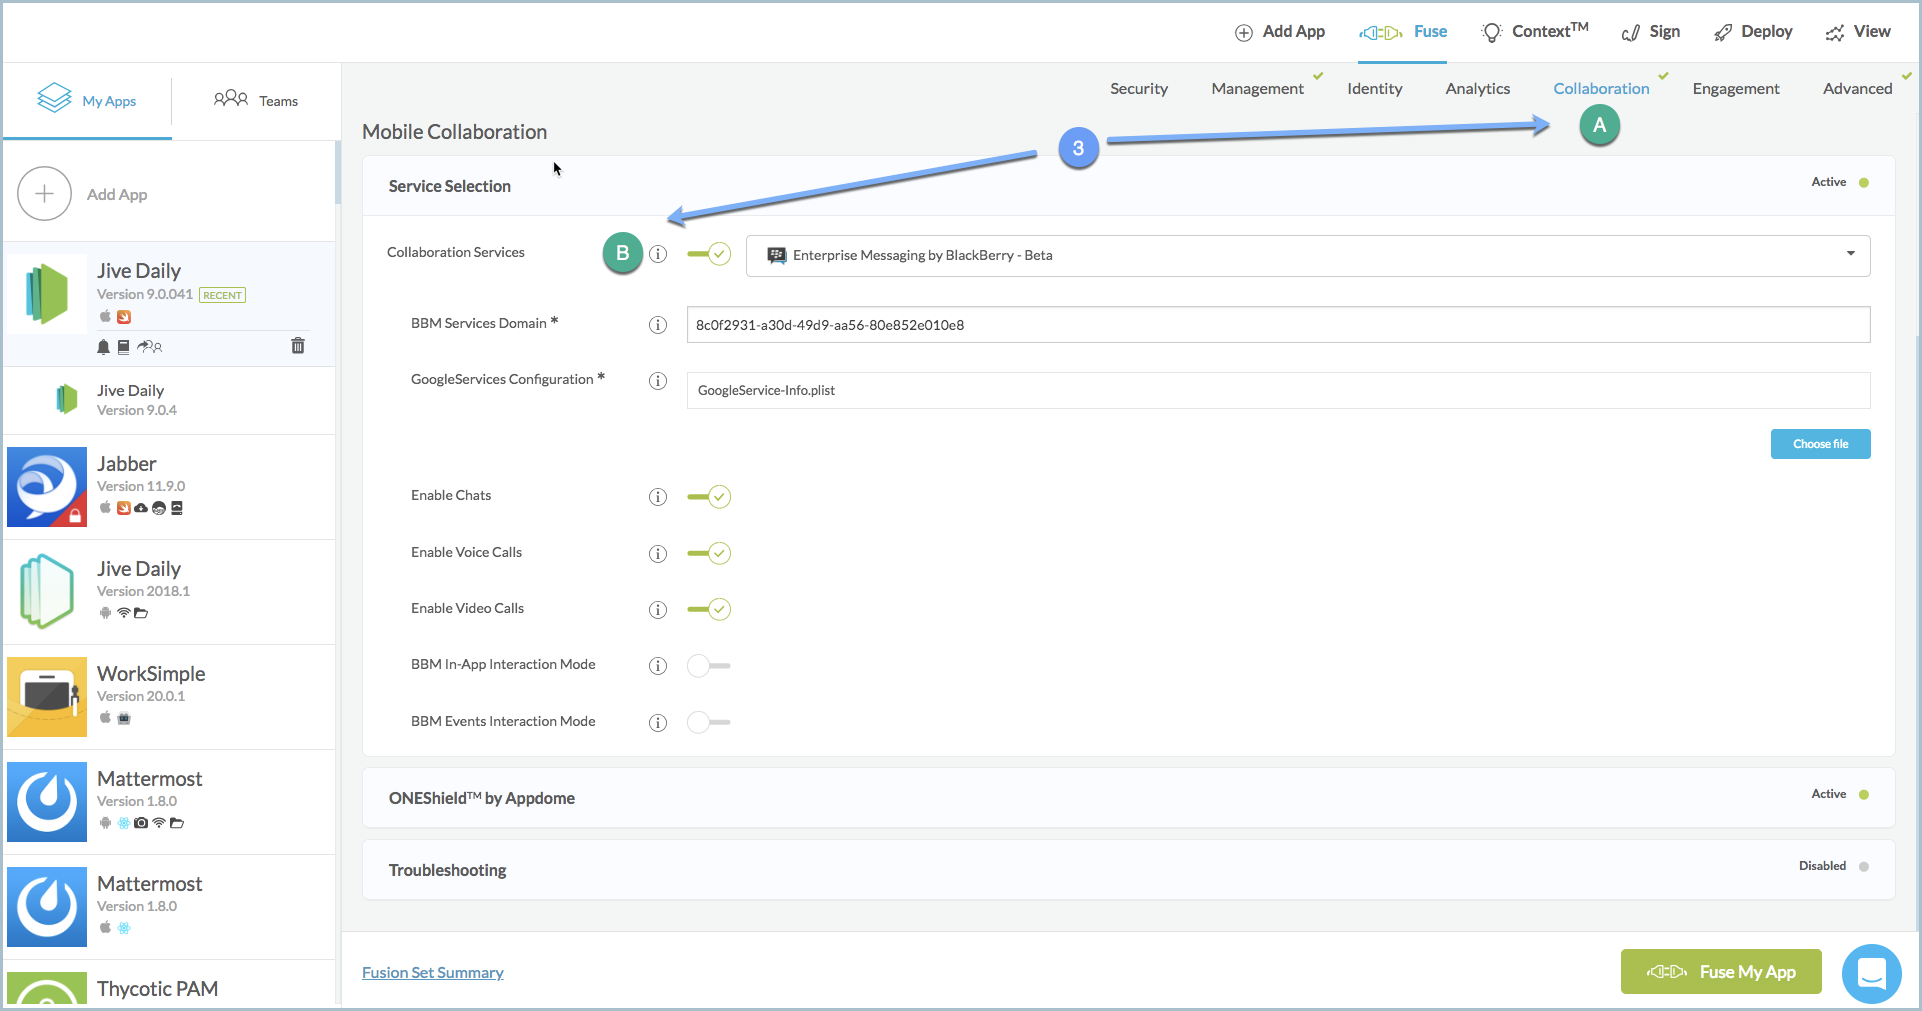Click info icon for Enable Voice Calls
This screenshot has width=1922, height=1011.
tap(658, 554)
